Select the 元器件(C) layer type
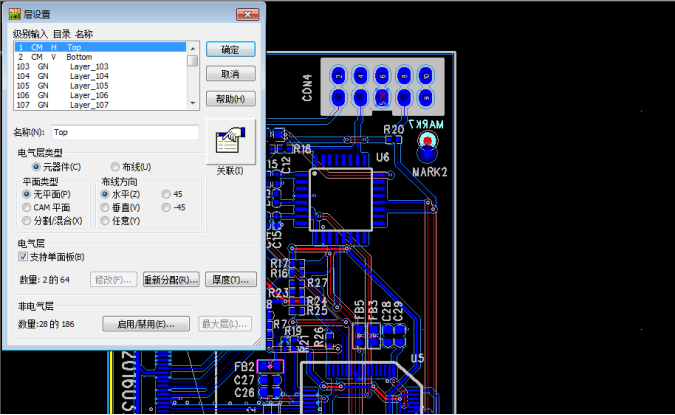675x415 pixels. tap(56, 167)
